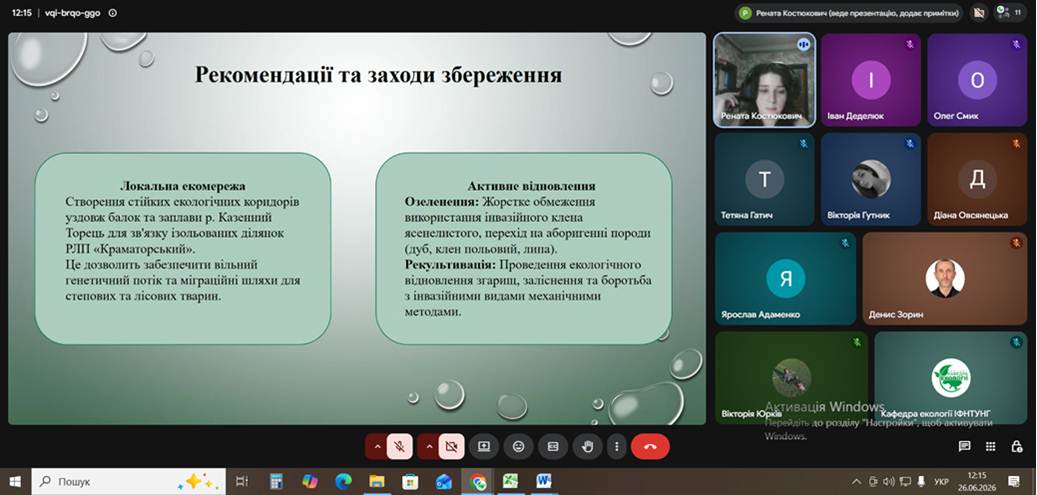The image size is (1037, 495).
Task: Select Діана Овсянецька participant tile
Action: pos(977,179)
